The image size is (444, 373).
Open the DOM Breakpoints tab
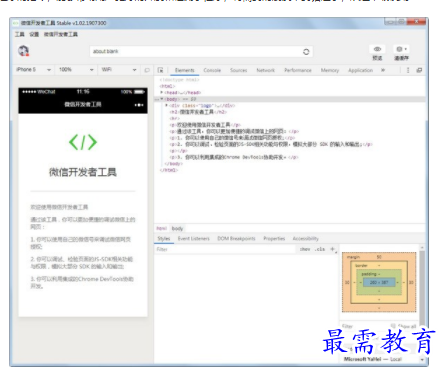coord(236,239)
